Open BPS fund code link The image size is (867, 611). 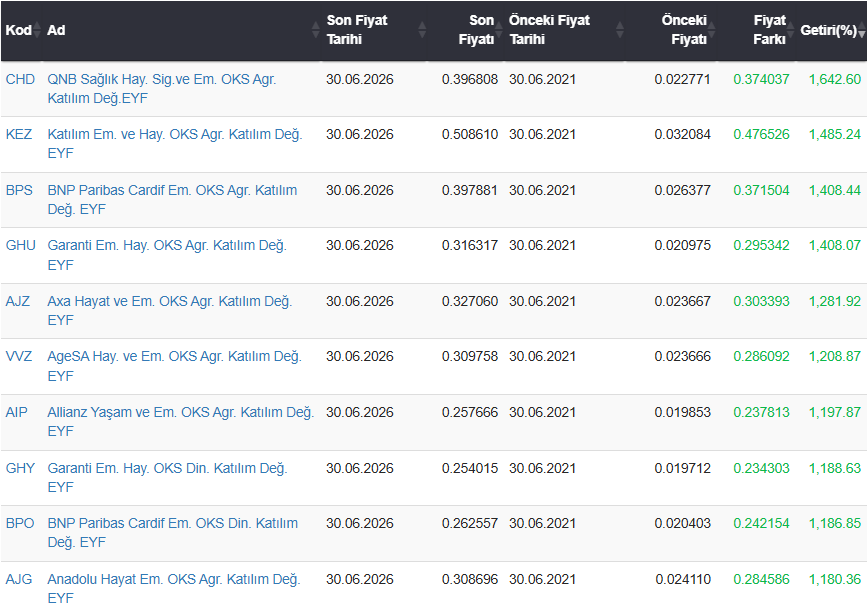19,190
